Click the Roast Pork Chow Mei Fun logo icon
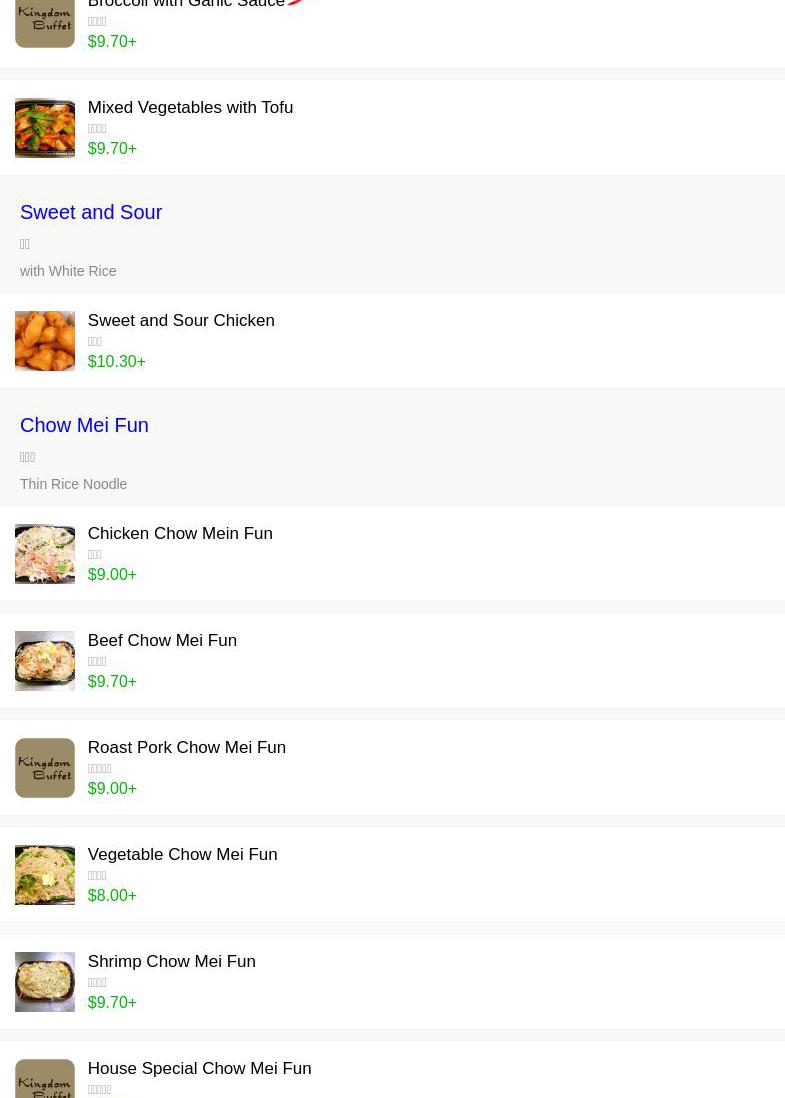The image size is (785, 1098). (45, 768)
